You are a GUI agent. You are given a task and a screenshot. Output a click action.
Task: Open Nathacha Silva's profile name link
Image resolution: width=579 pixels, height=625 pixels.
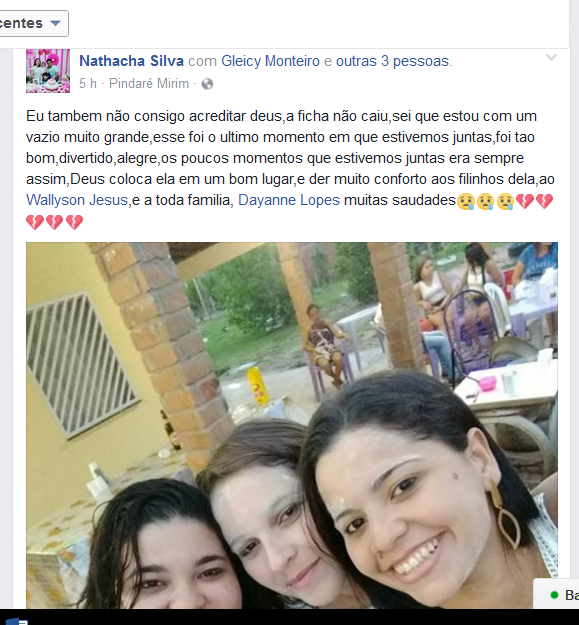pos(132,61)
